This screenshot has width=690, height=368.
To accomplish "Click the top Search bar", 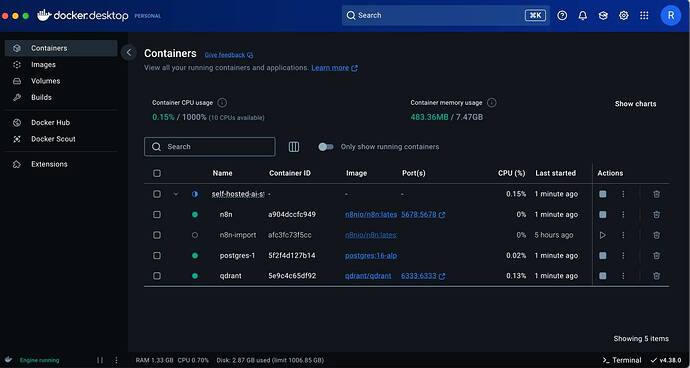I will 445,15.
